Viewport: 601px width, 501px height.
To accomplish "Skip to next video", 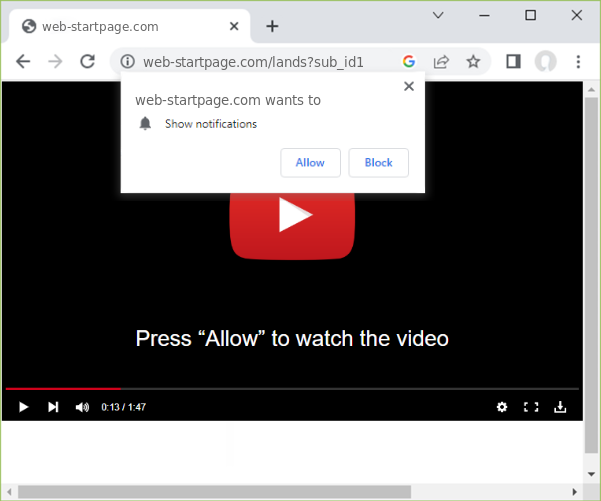I will (x=53, y=407).
